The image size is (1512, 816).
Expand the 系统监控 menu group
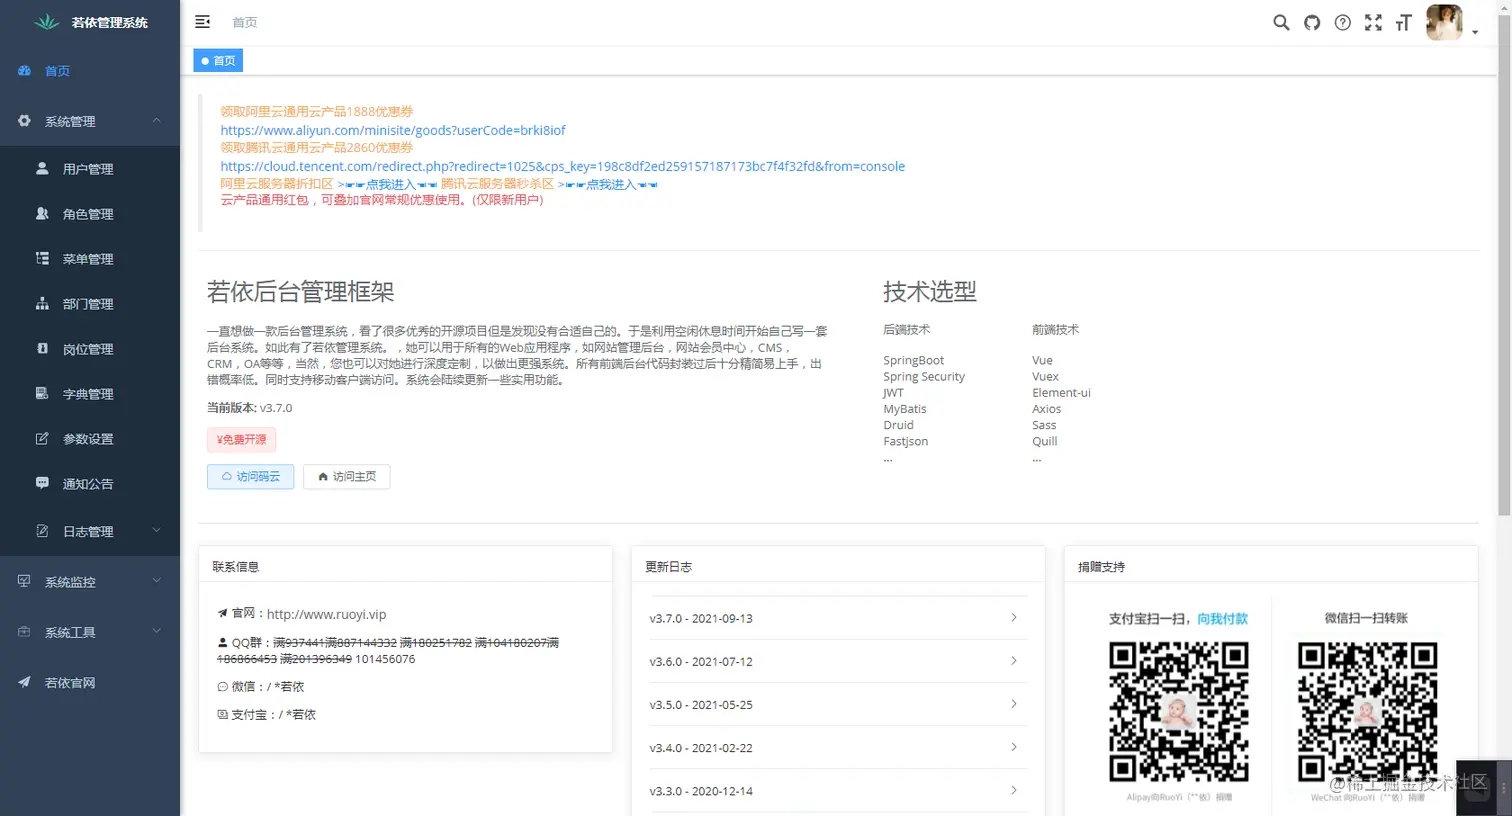90,581
